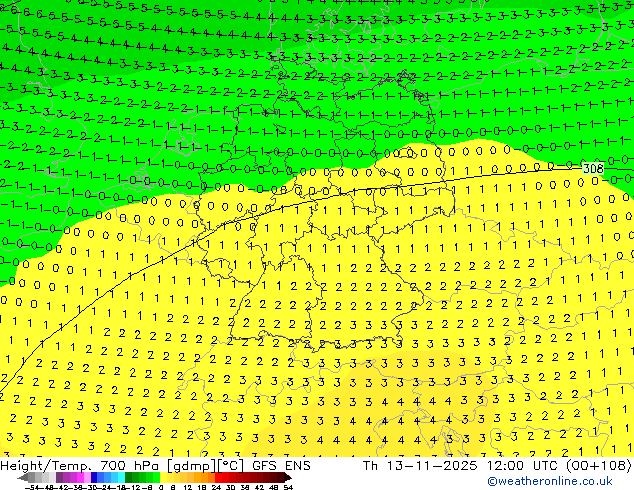Click the orange swatch in the legend
The image size is (634, 490).
pyautogui.click(x=205, y=477)
